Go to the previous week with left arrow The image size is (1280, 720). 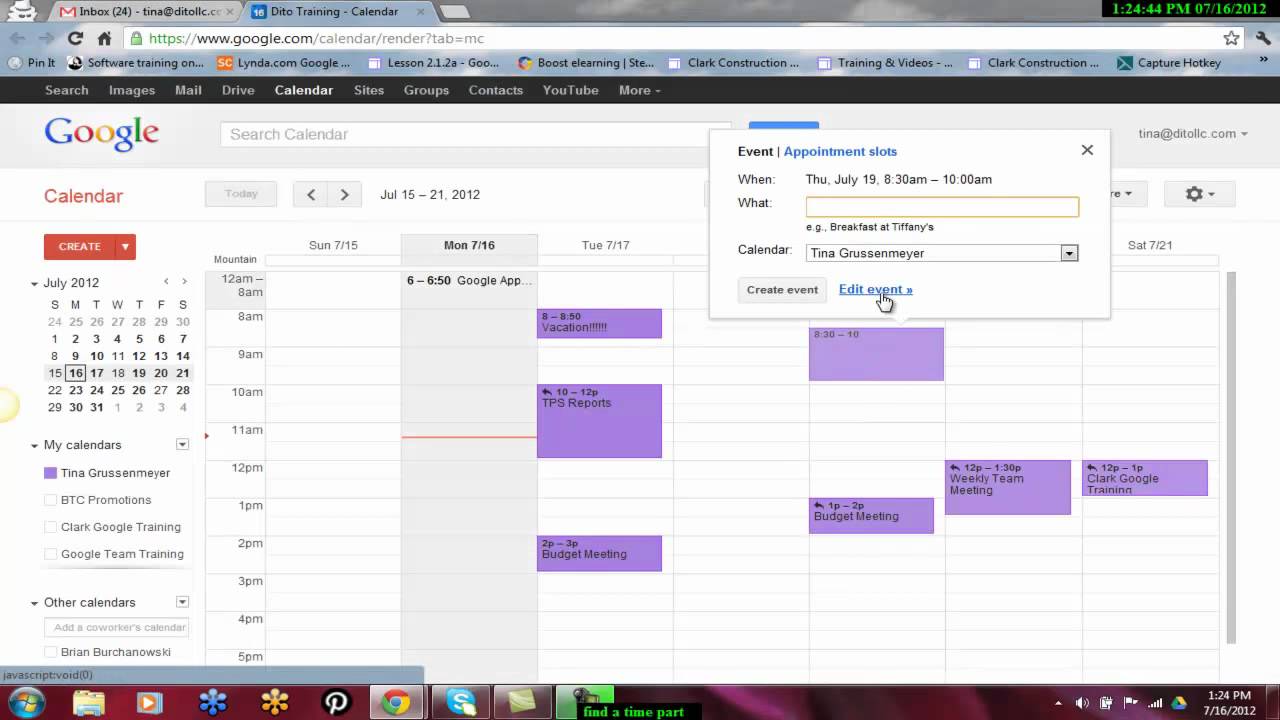[x=311, y=194]
